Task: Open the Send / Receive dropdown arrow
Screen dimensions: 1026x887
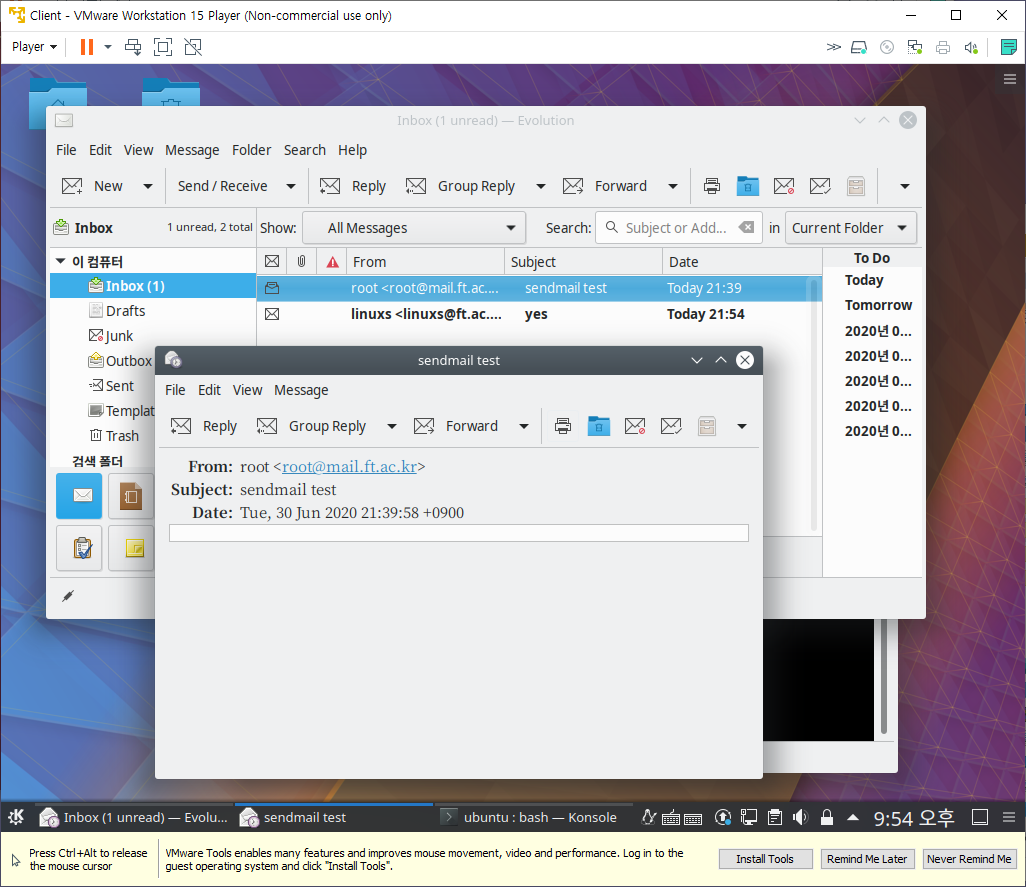Action: [x=291, y=186]
